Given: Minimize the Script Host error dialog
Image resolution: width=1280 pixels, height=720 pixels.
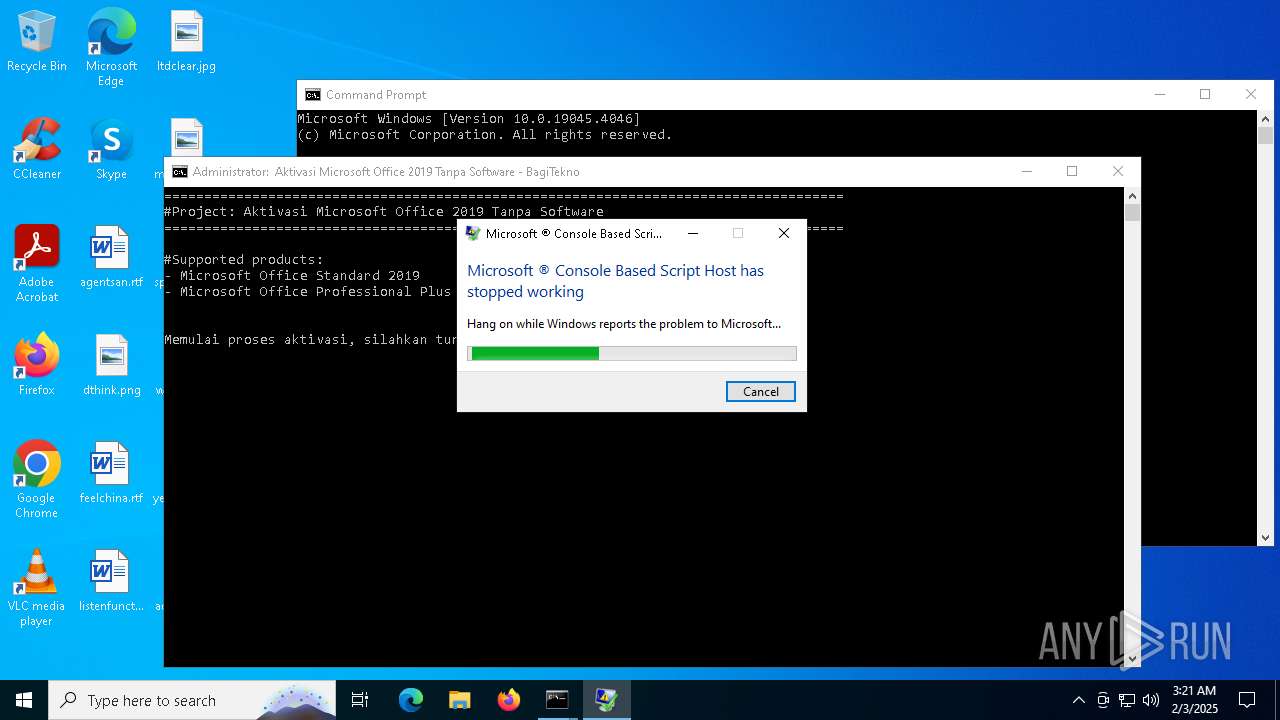Looking at the screenshot, I should [692, 233].
